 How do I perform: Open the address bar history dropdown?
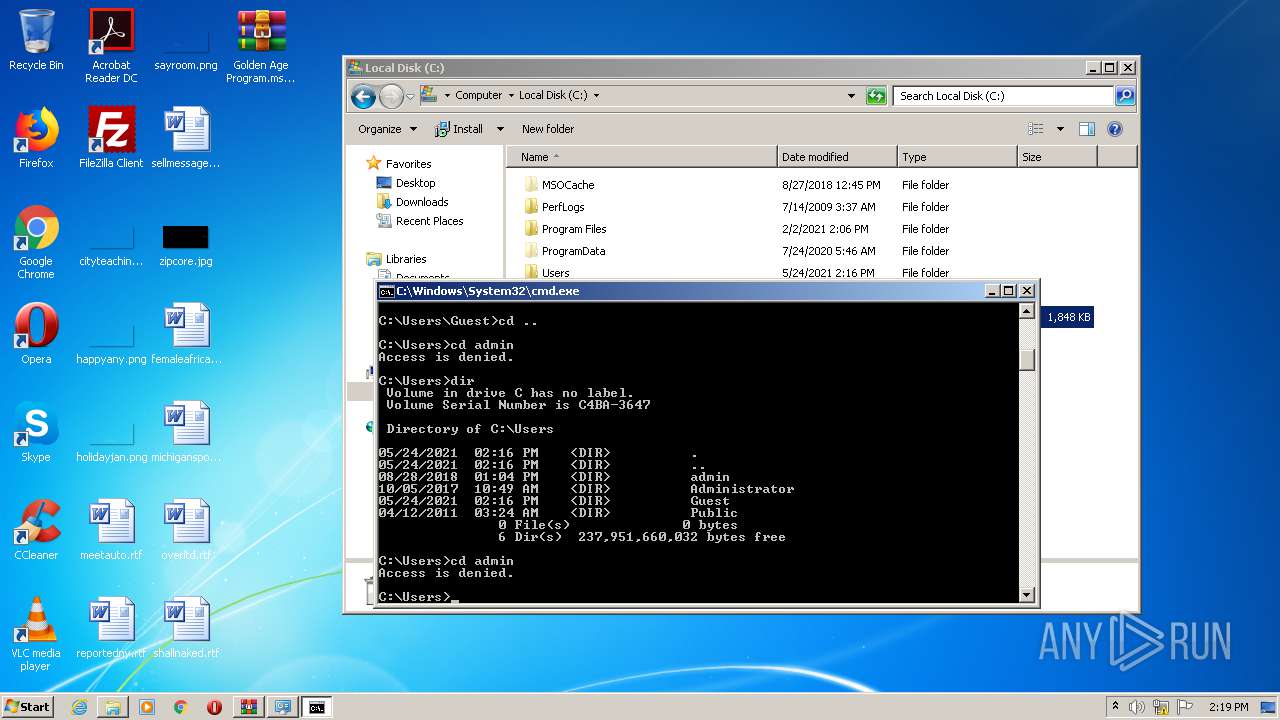(x=851, y=96)
